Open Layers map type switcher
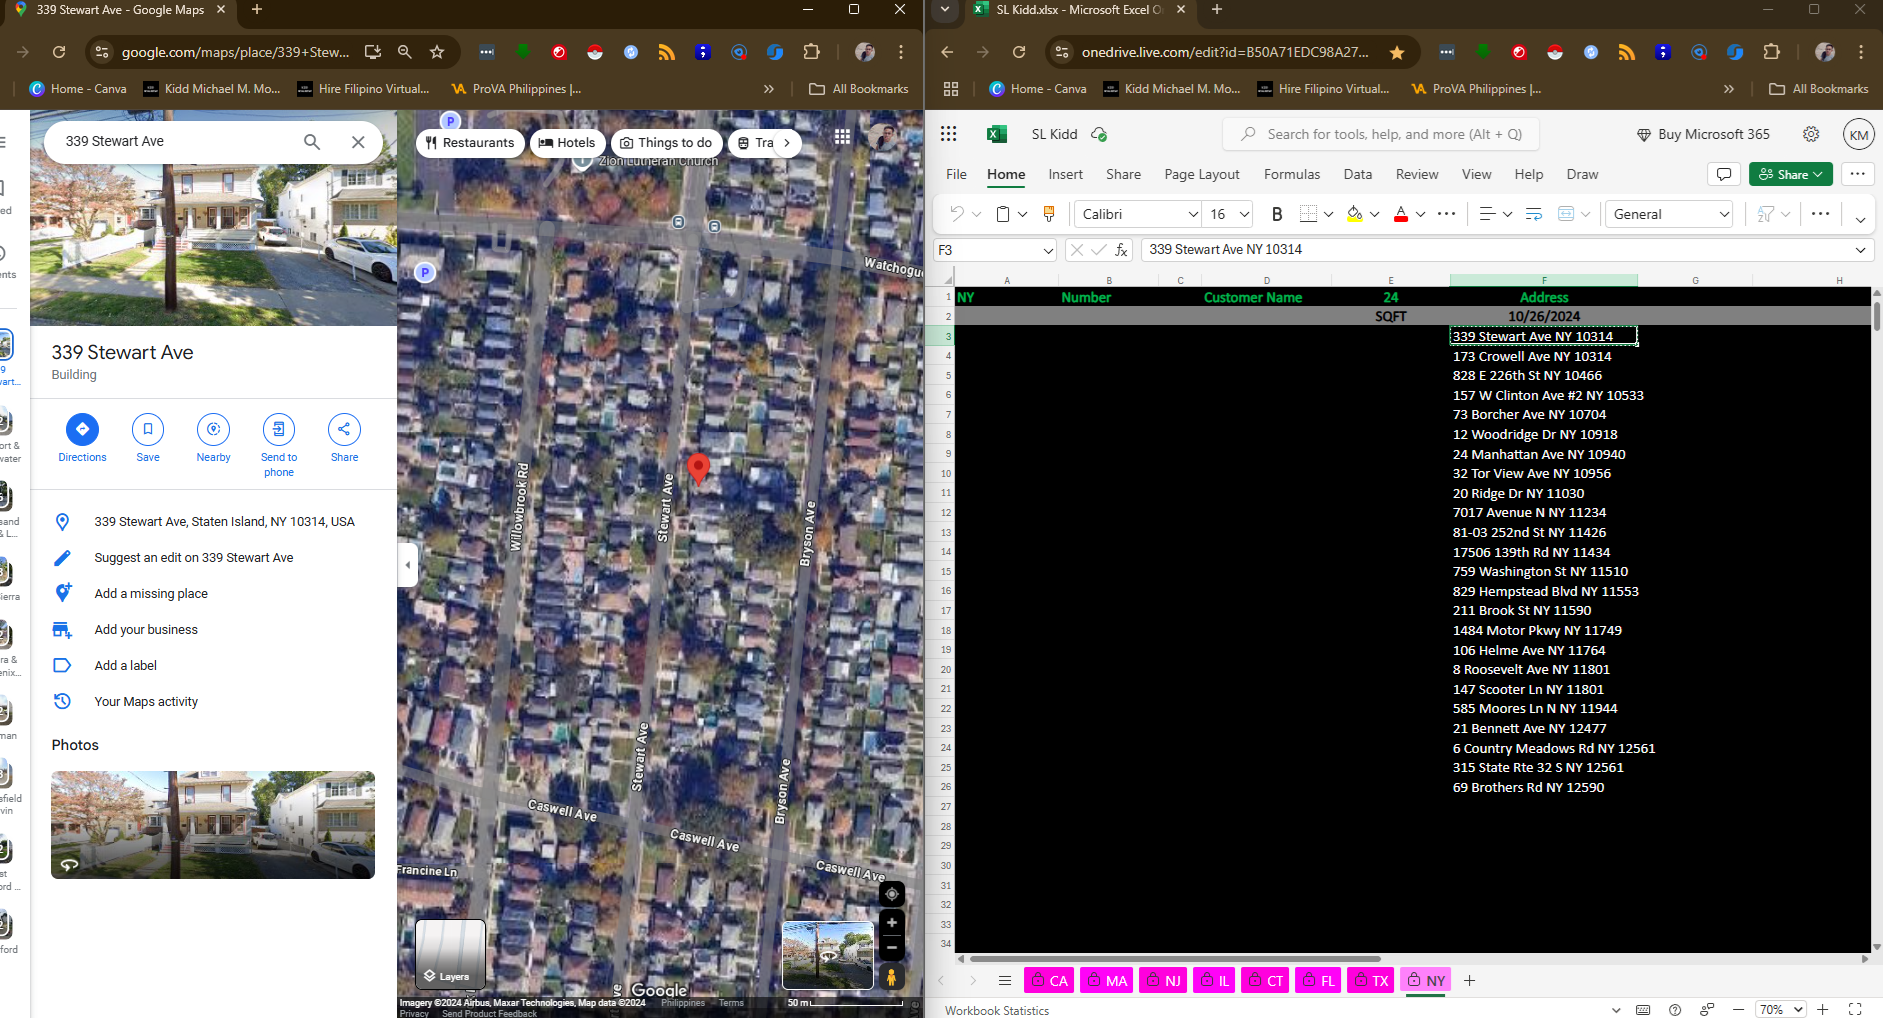1883x1018 pixels. (450, 954)
